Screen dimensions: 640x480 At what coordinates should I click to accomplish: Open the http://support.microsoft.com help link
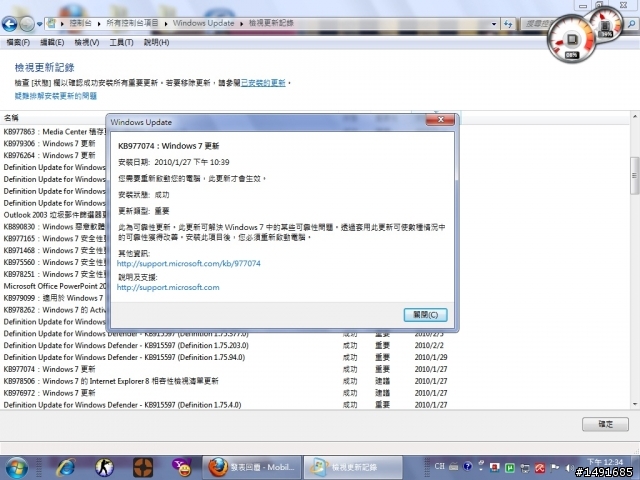coord(168,287)
